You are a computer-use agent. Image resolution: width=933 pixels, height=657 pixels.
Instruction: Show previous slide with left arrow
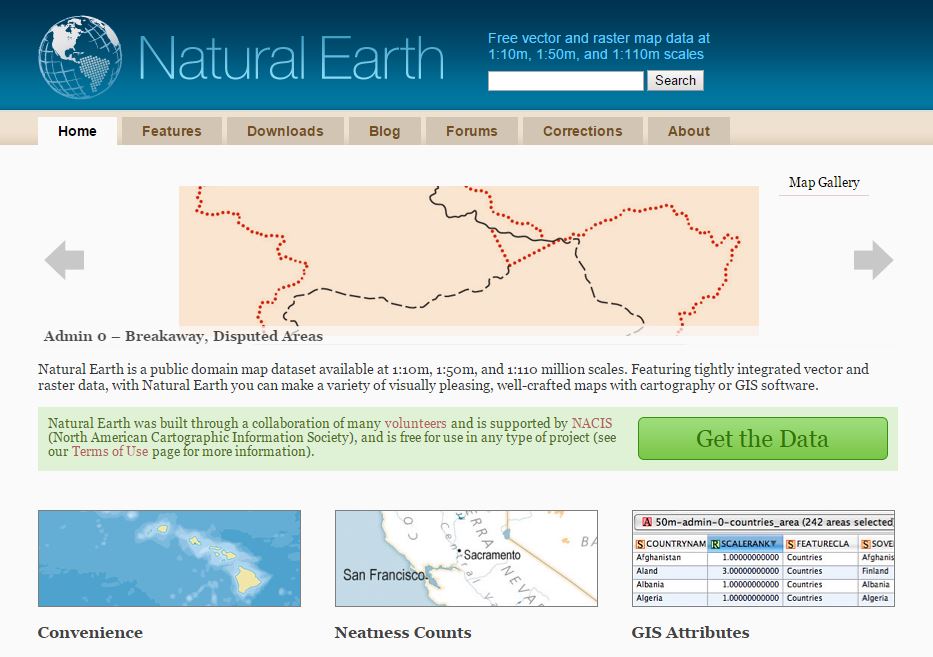(x=64, y=260)
